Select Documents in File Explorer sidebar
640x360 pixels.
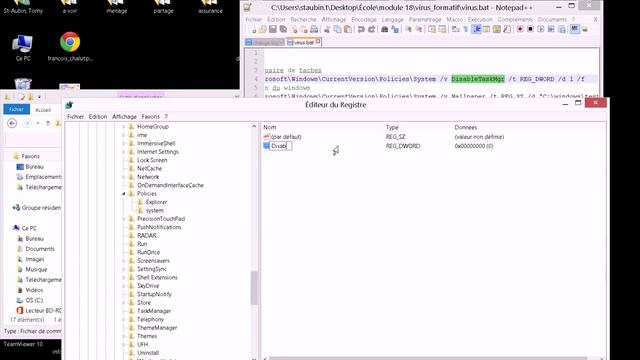point(40,249)
